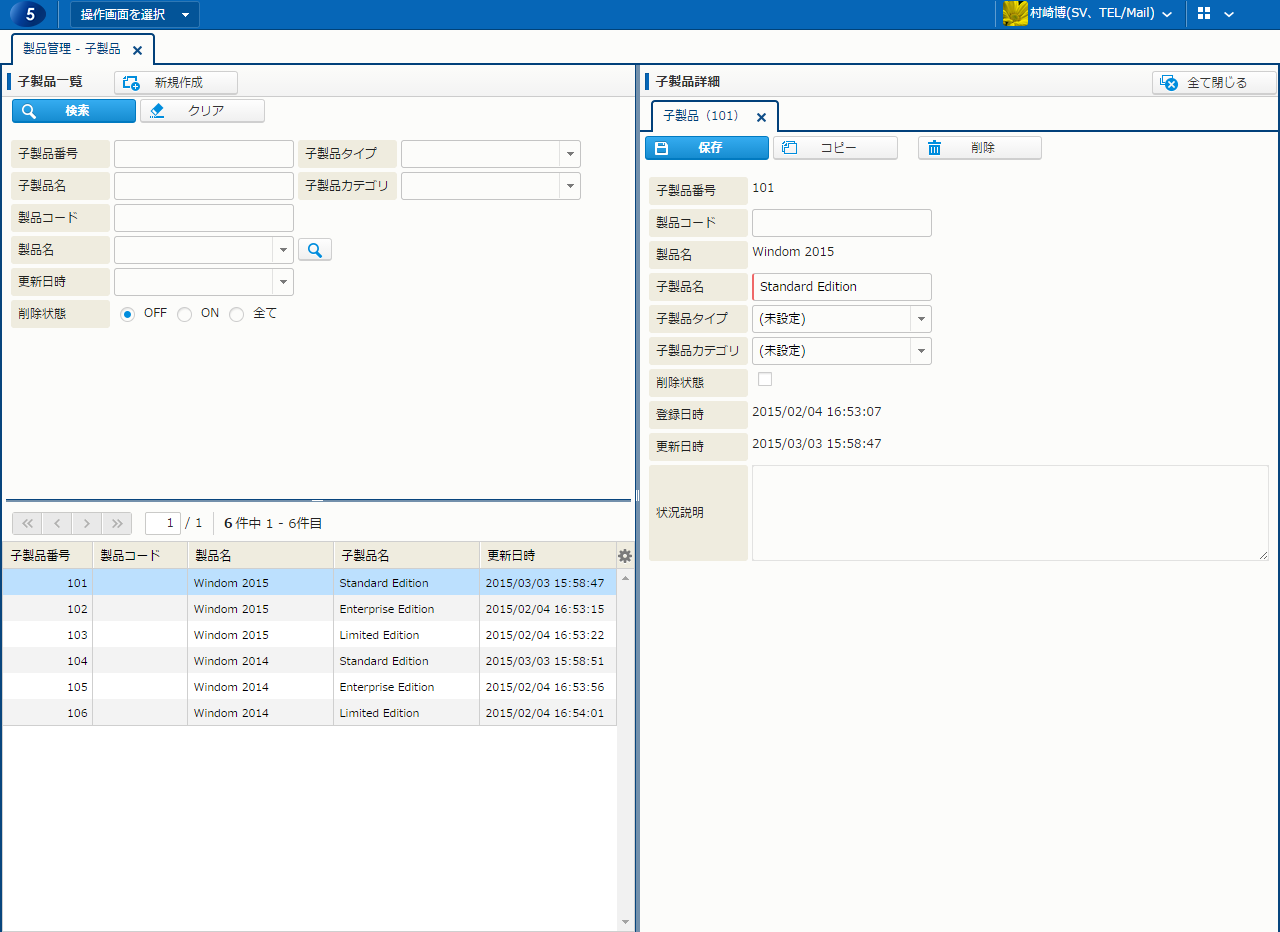1280x932 pixels.
Task: Go to the next results page arrow
Action: pos(87,523)
